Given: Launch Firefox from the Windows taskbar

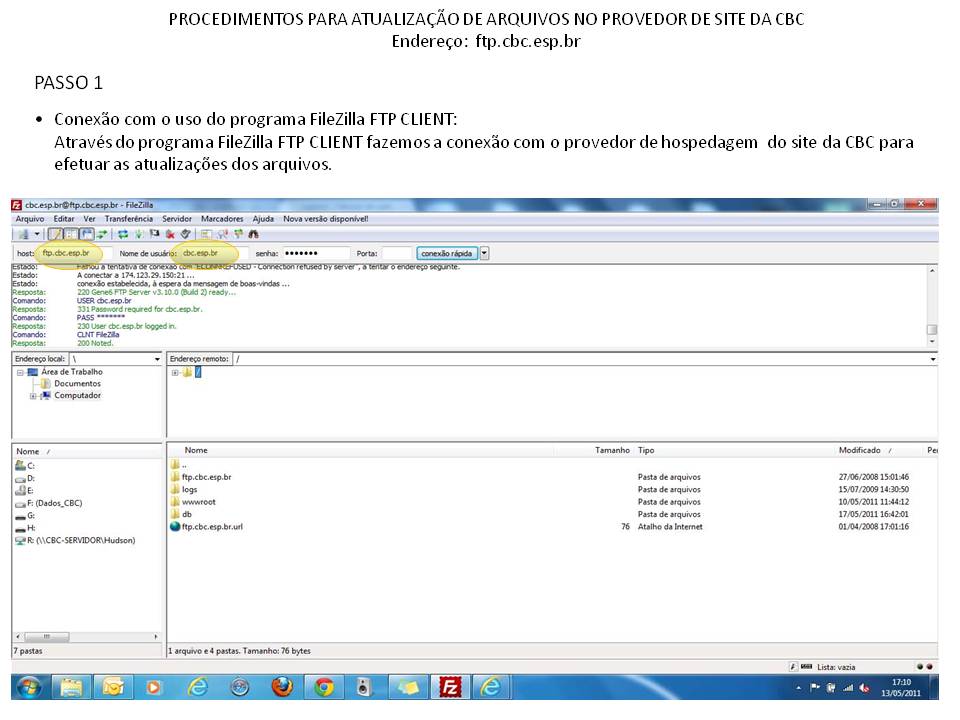Looking at the screenshot, I should pyautogui.click(x=282, y=687).
